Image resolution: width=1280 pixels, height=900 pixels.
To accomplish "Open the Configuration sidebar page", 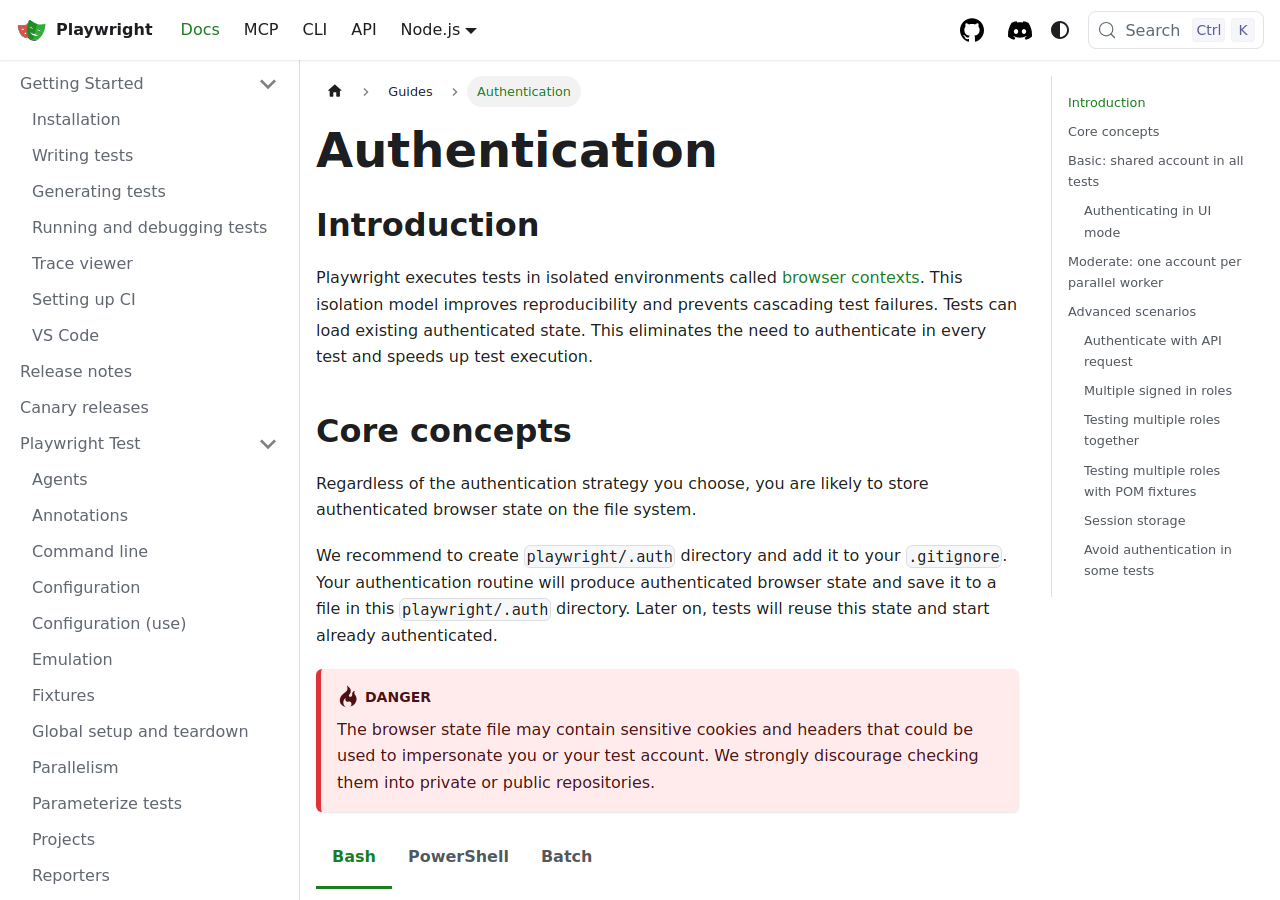I will [86, 588].
